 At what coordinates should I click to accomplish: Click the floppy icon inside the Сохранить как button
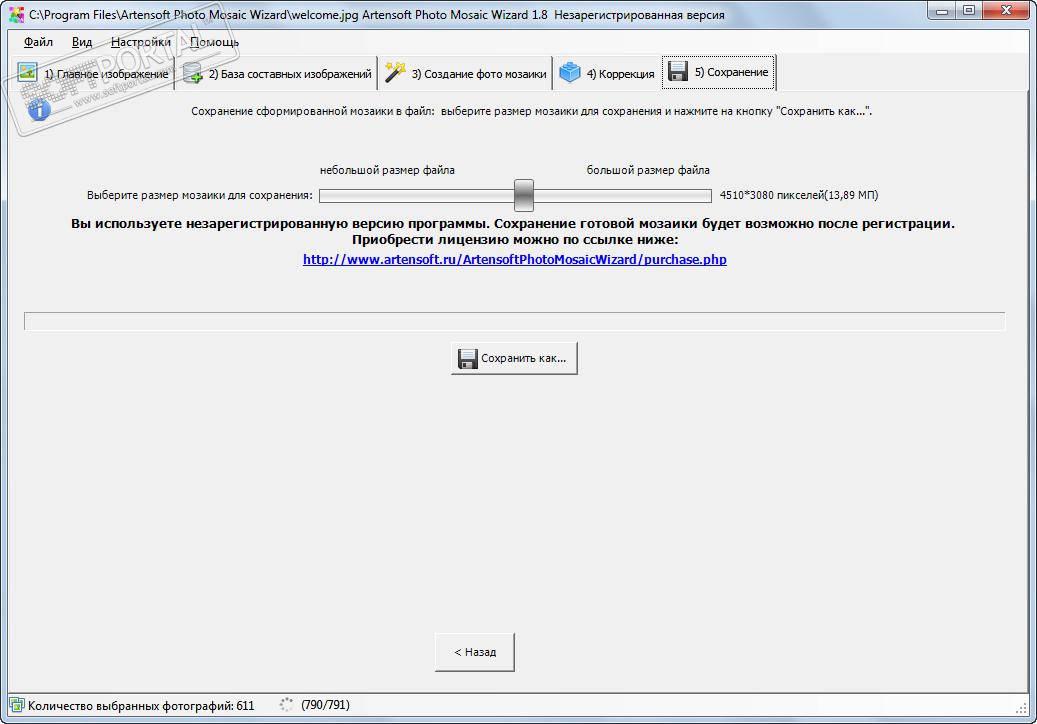tap(468, 358)
